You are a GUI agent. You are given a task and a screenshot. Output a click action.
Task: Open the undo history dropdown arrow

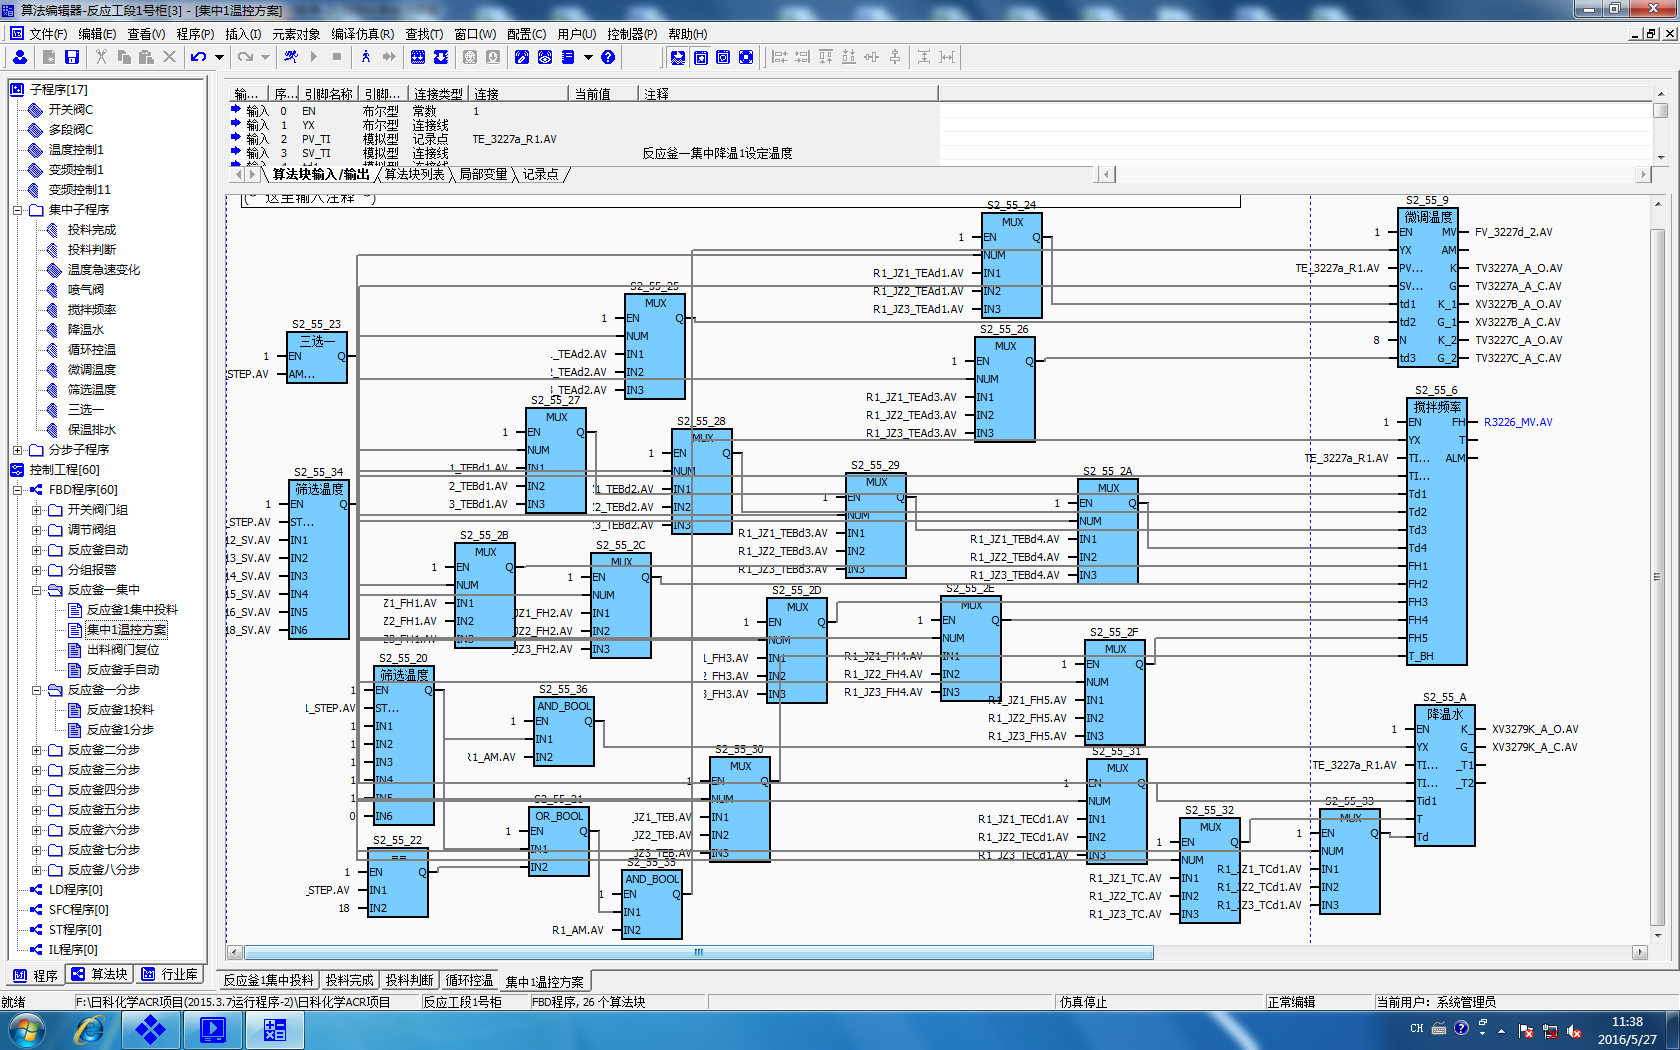point(219,57)
